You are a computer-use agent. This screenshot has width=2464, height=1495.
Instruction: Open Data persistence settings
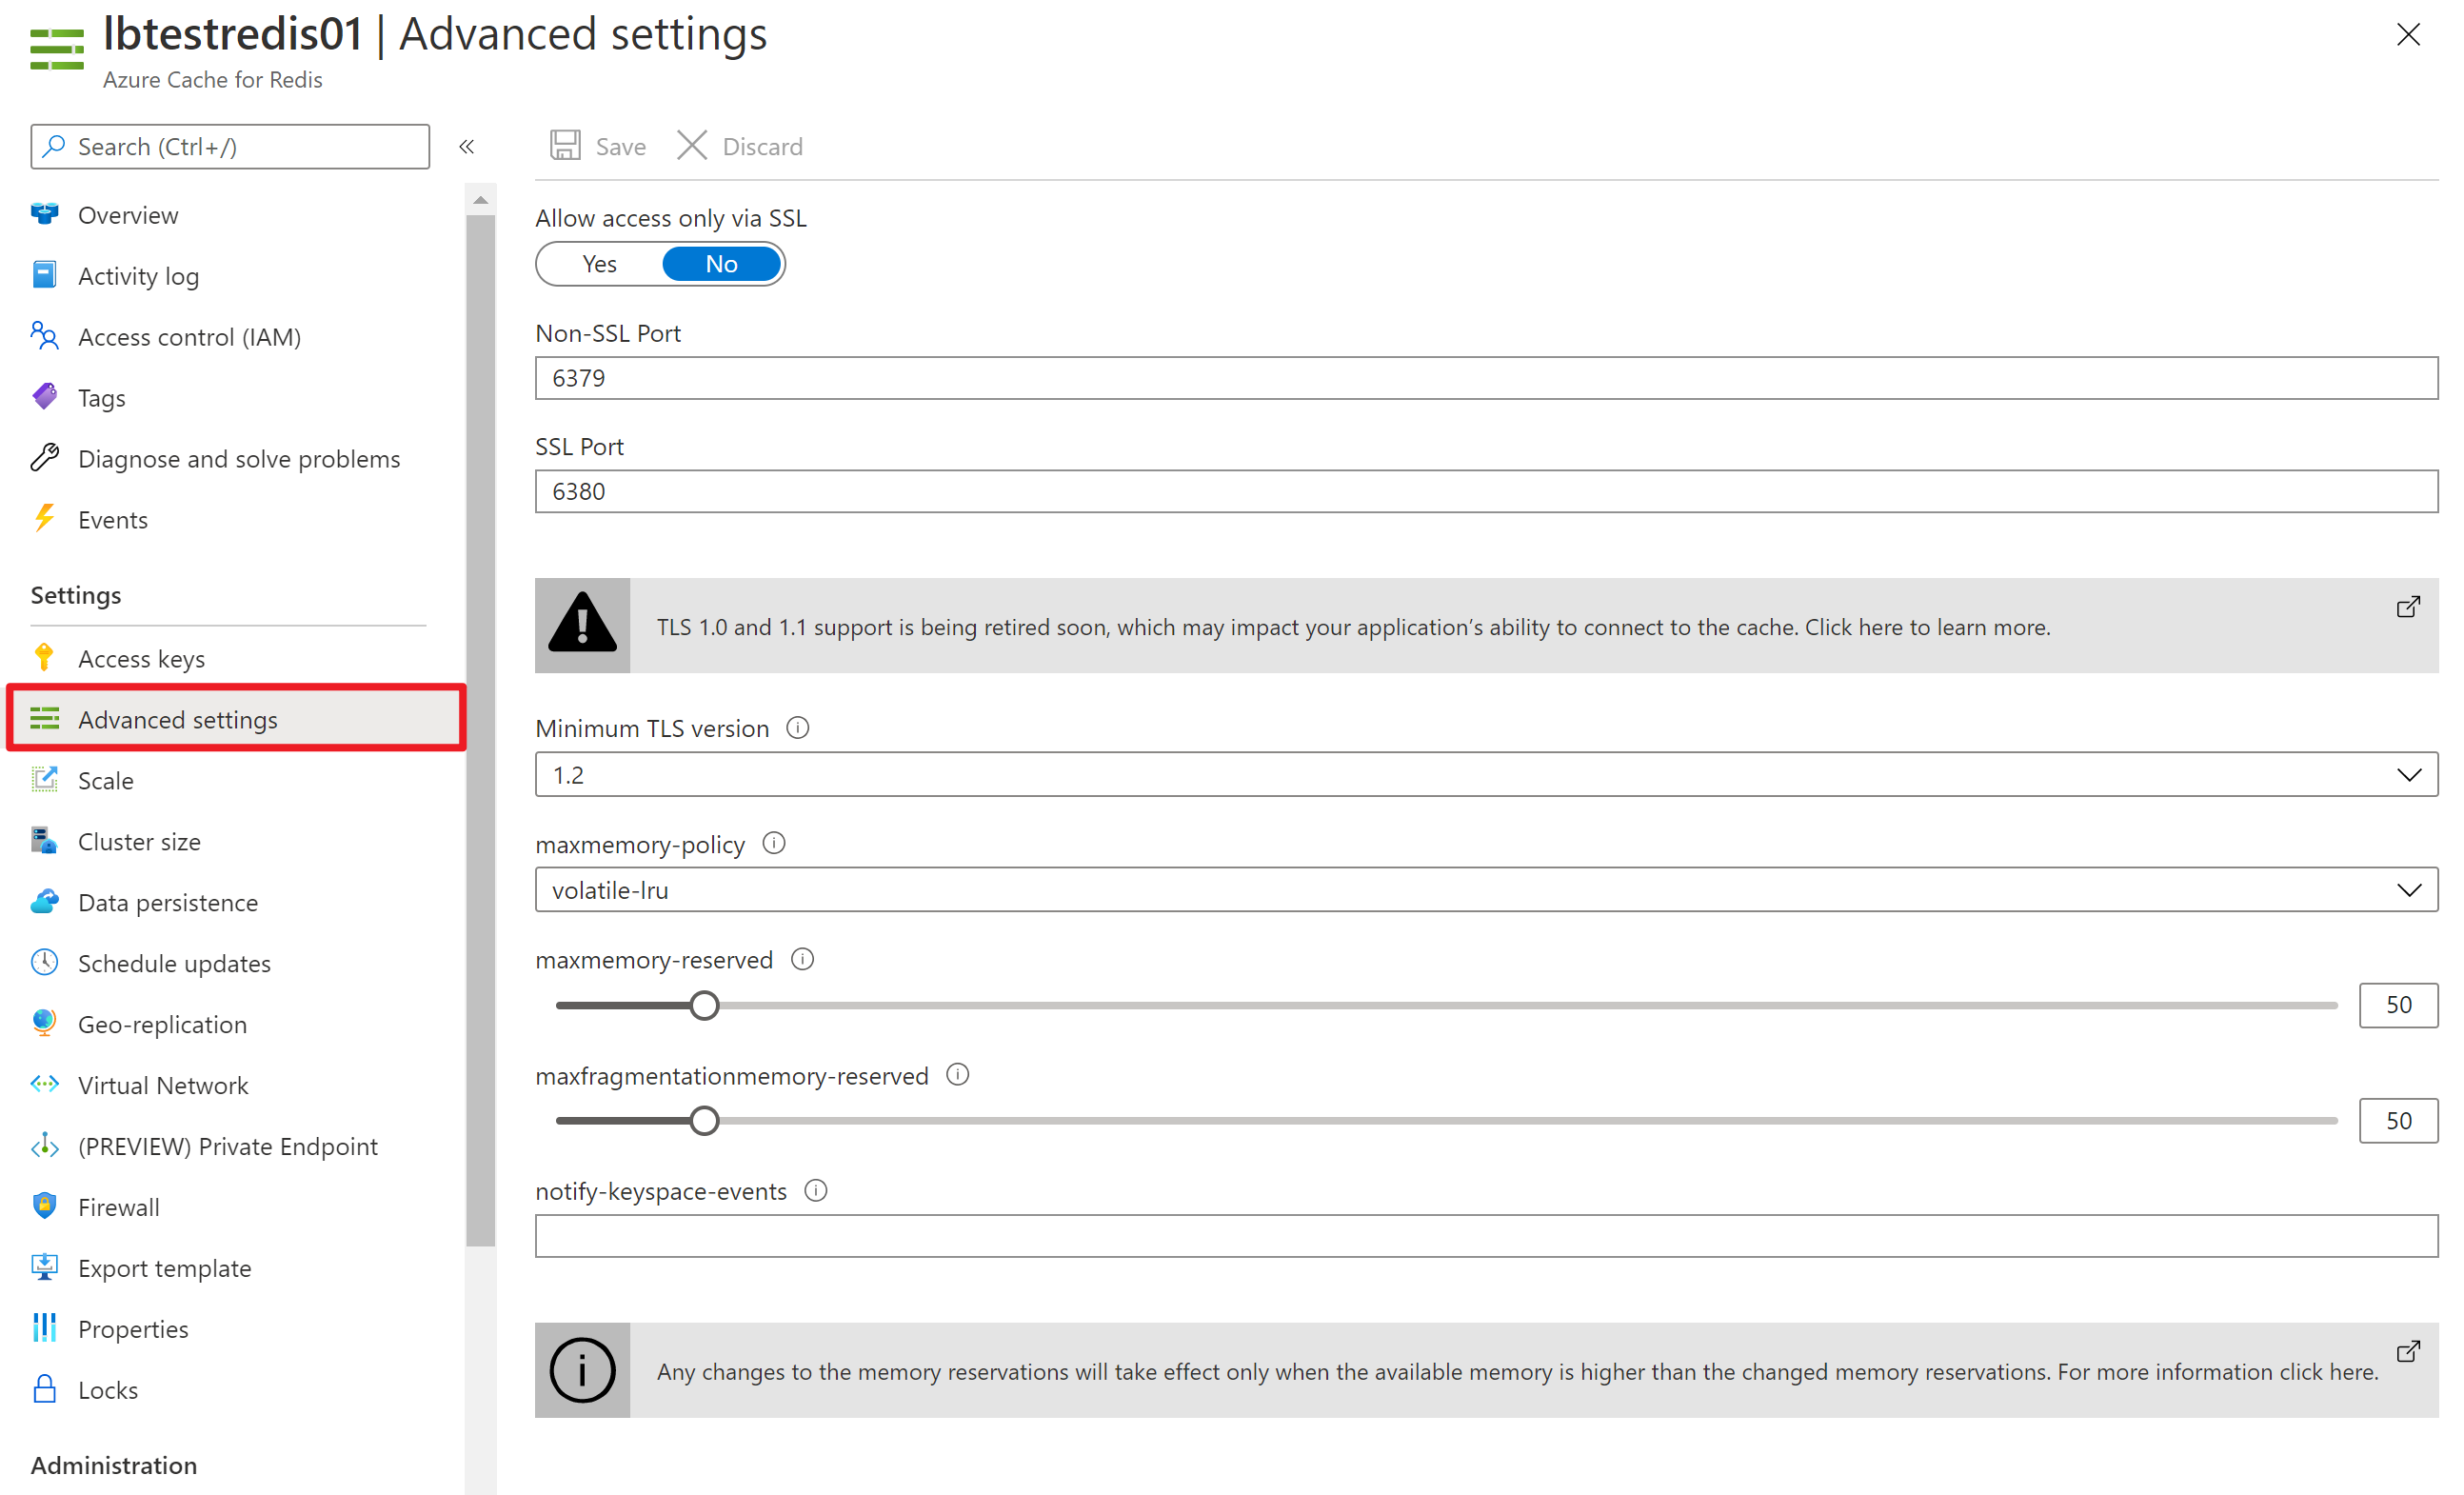click(x=168, y=902)
